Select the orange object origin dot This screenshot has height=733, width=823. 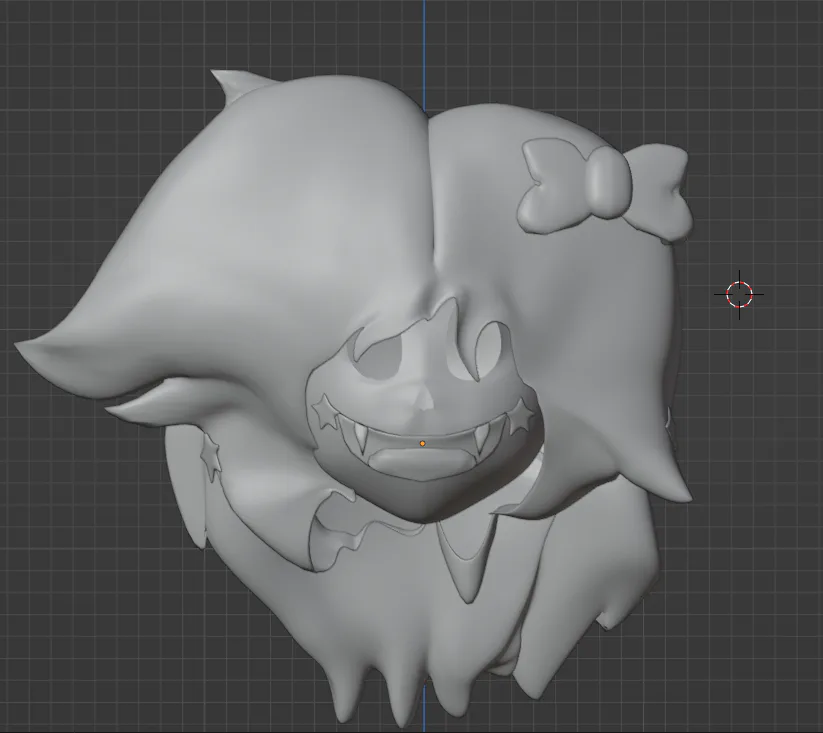423,444
